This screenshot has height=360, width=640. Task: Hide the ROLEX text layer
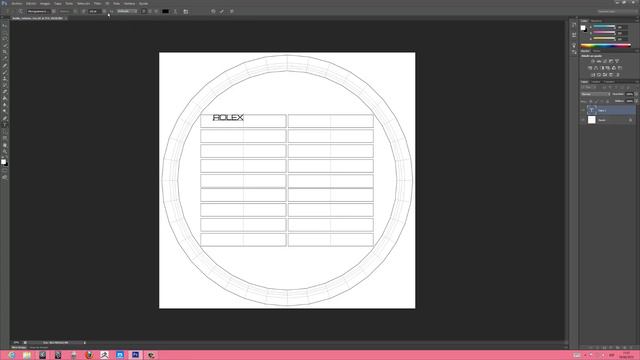(583, 110)
